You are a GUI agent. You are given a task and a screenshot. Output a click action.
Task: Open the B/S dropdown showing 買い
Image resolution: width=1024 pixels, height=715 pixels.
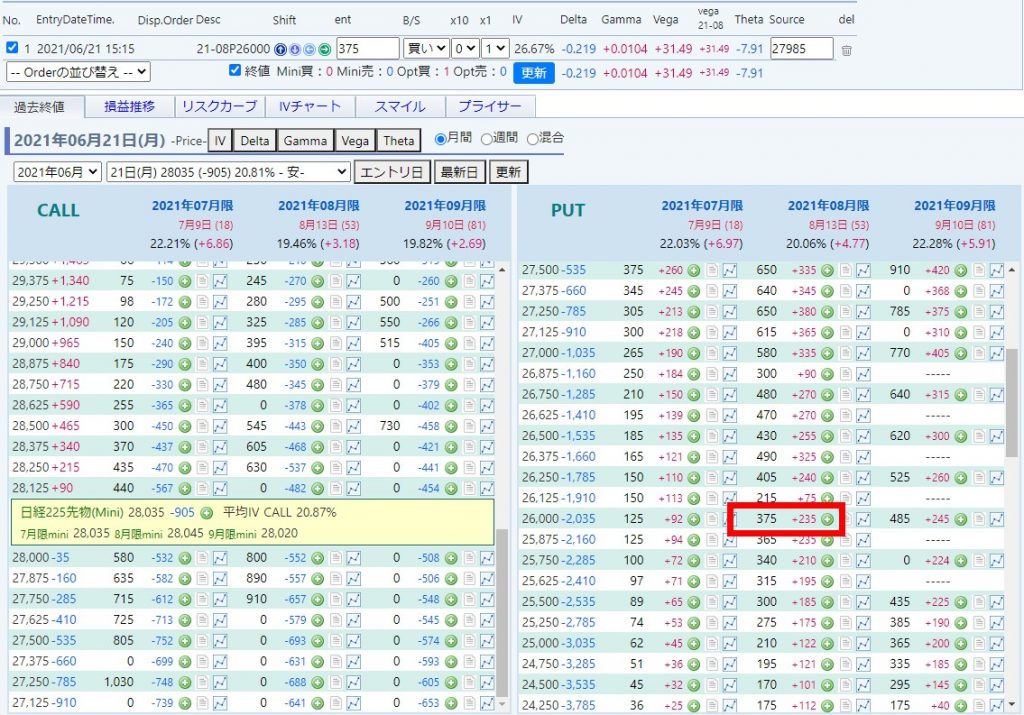click(426, 48)
